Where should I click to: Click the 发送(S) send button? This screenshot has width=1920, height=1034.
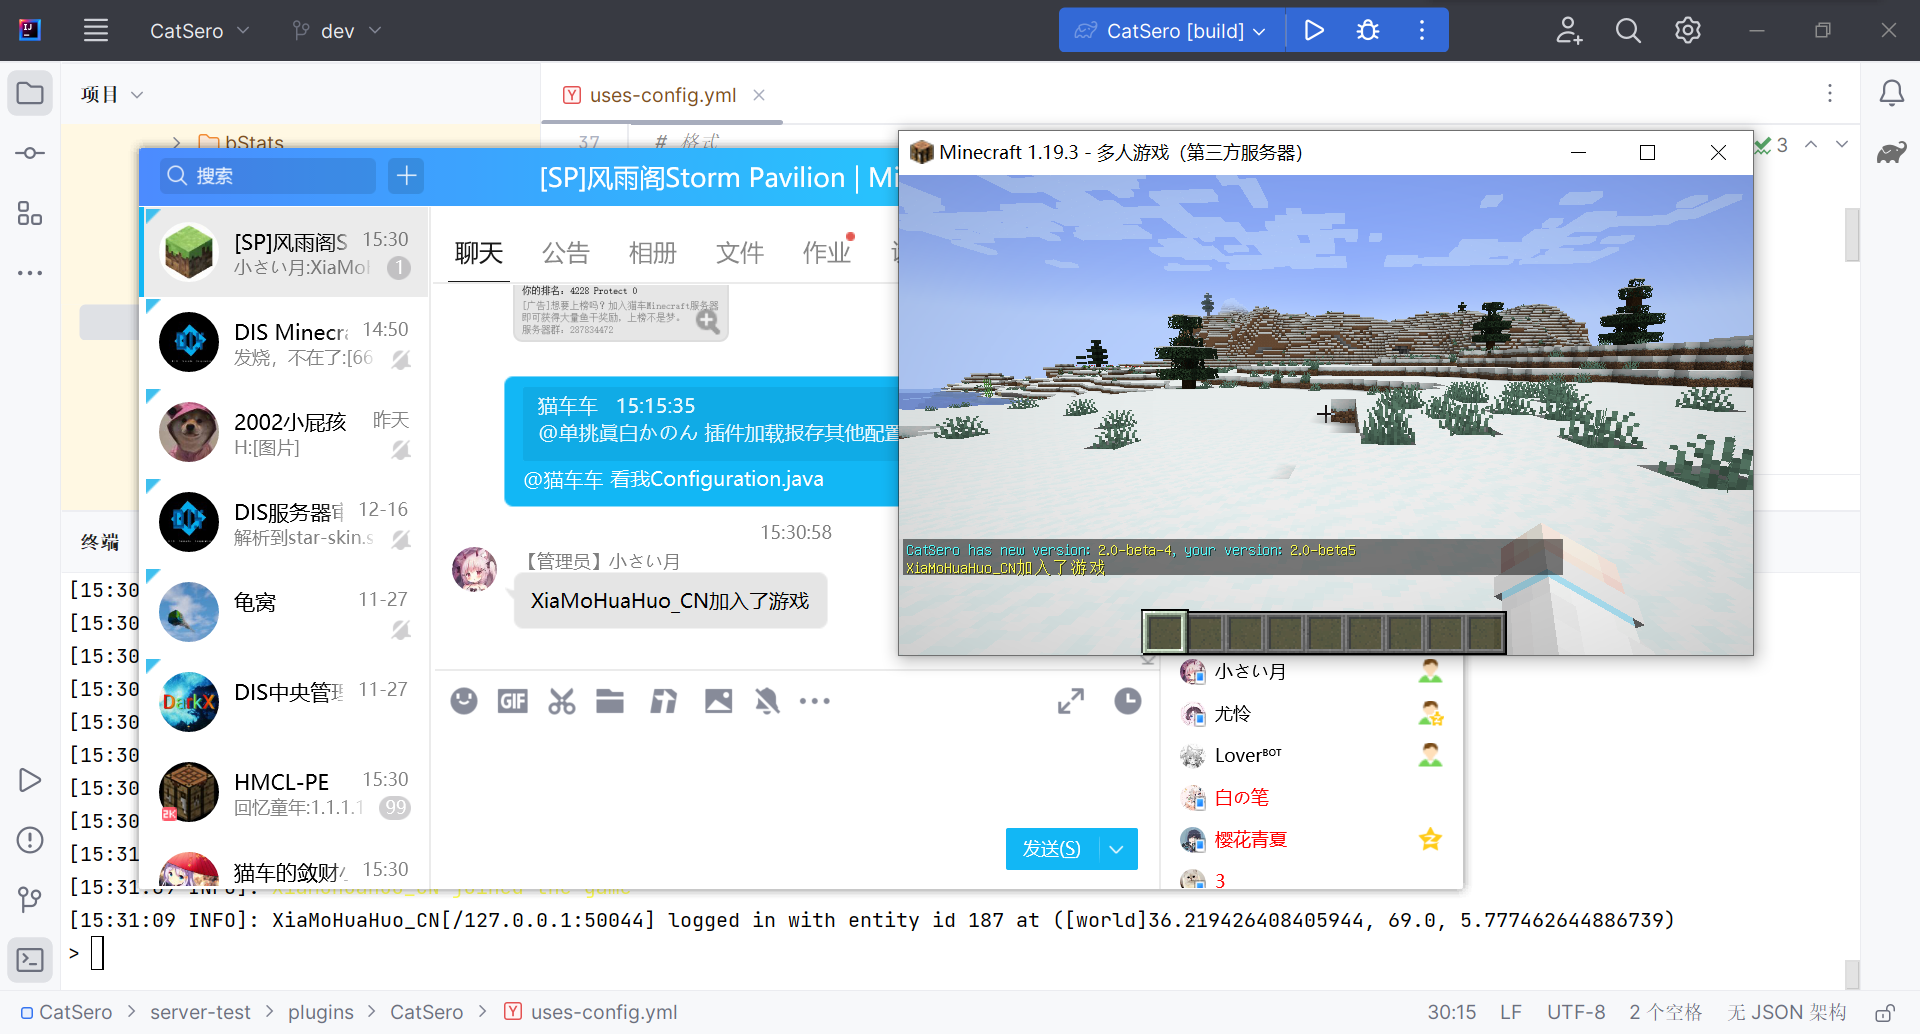pos(1052,849)
